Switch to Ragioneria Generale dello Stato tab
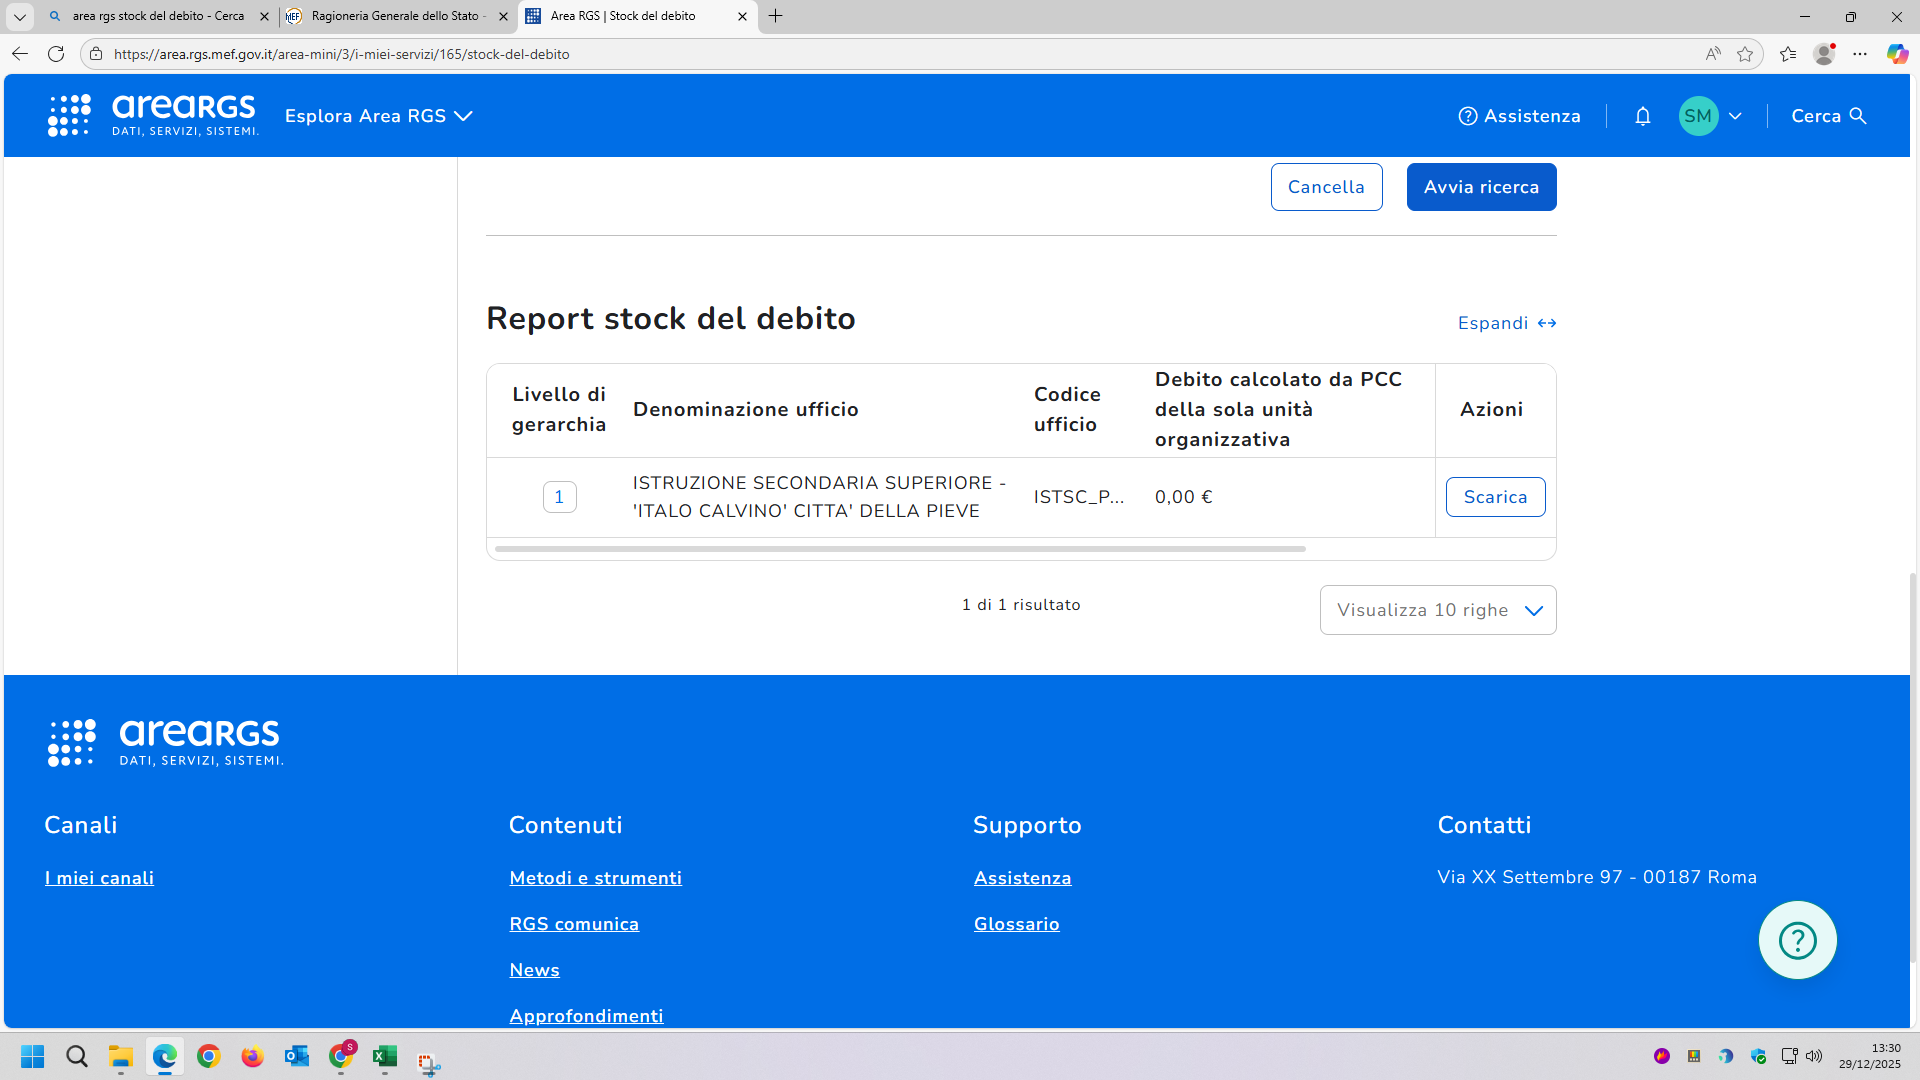This screenshot has width=1920, height=1080. pyautogui.click(x=397, y=16)
